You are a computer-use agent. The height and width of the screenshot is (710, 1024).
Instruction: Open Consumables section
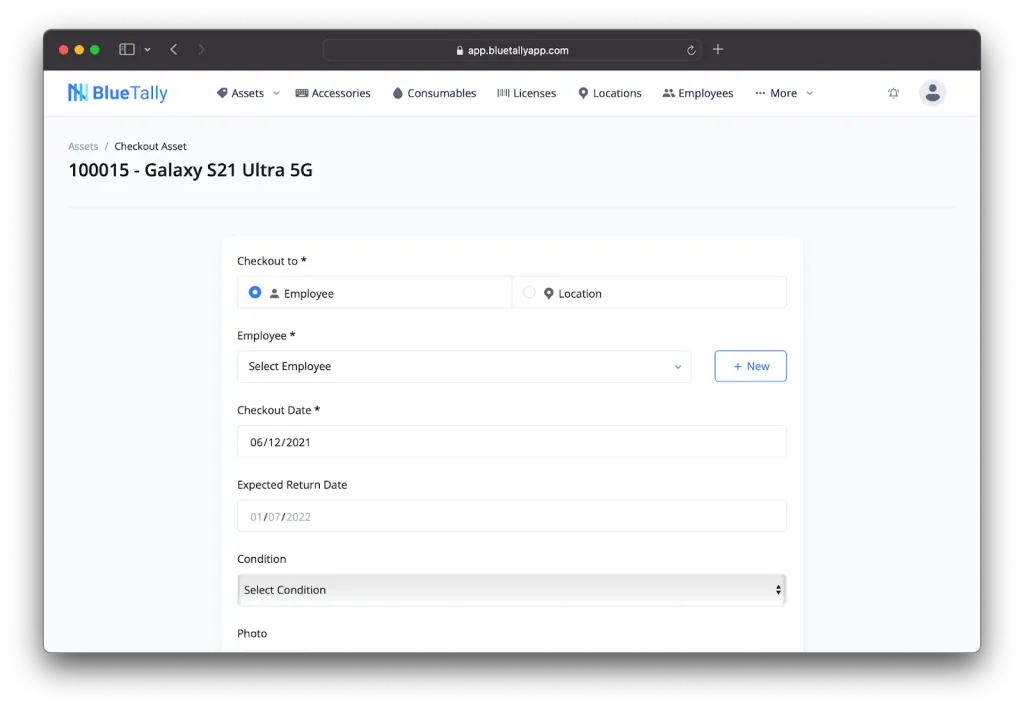click(434, 93)
